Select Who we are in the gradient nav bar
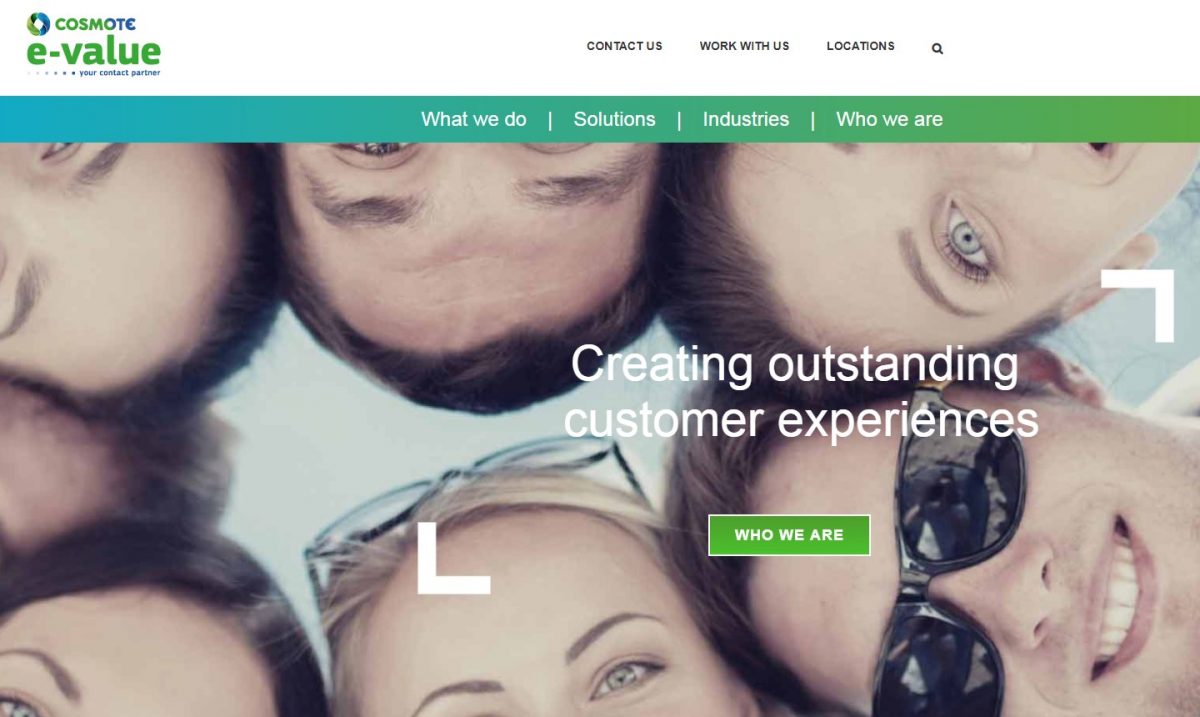The width and height of the screenshot is (1200, 717). 889,119
